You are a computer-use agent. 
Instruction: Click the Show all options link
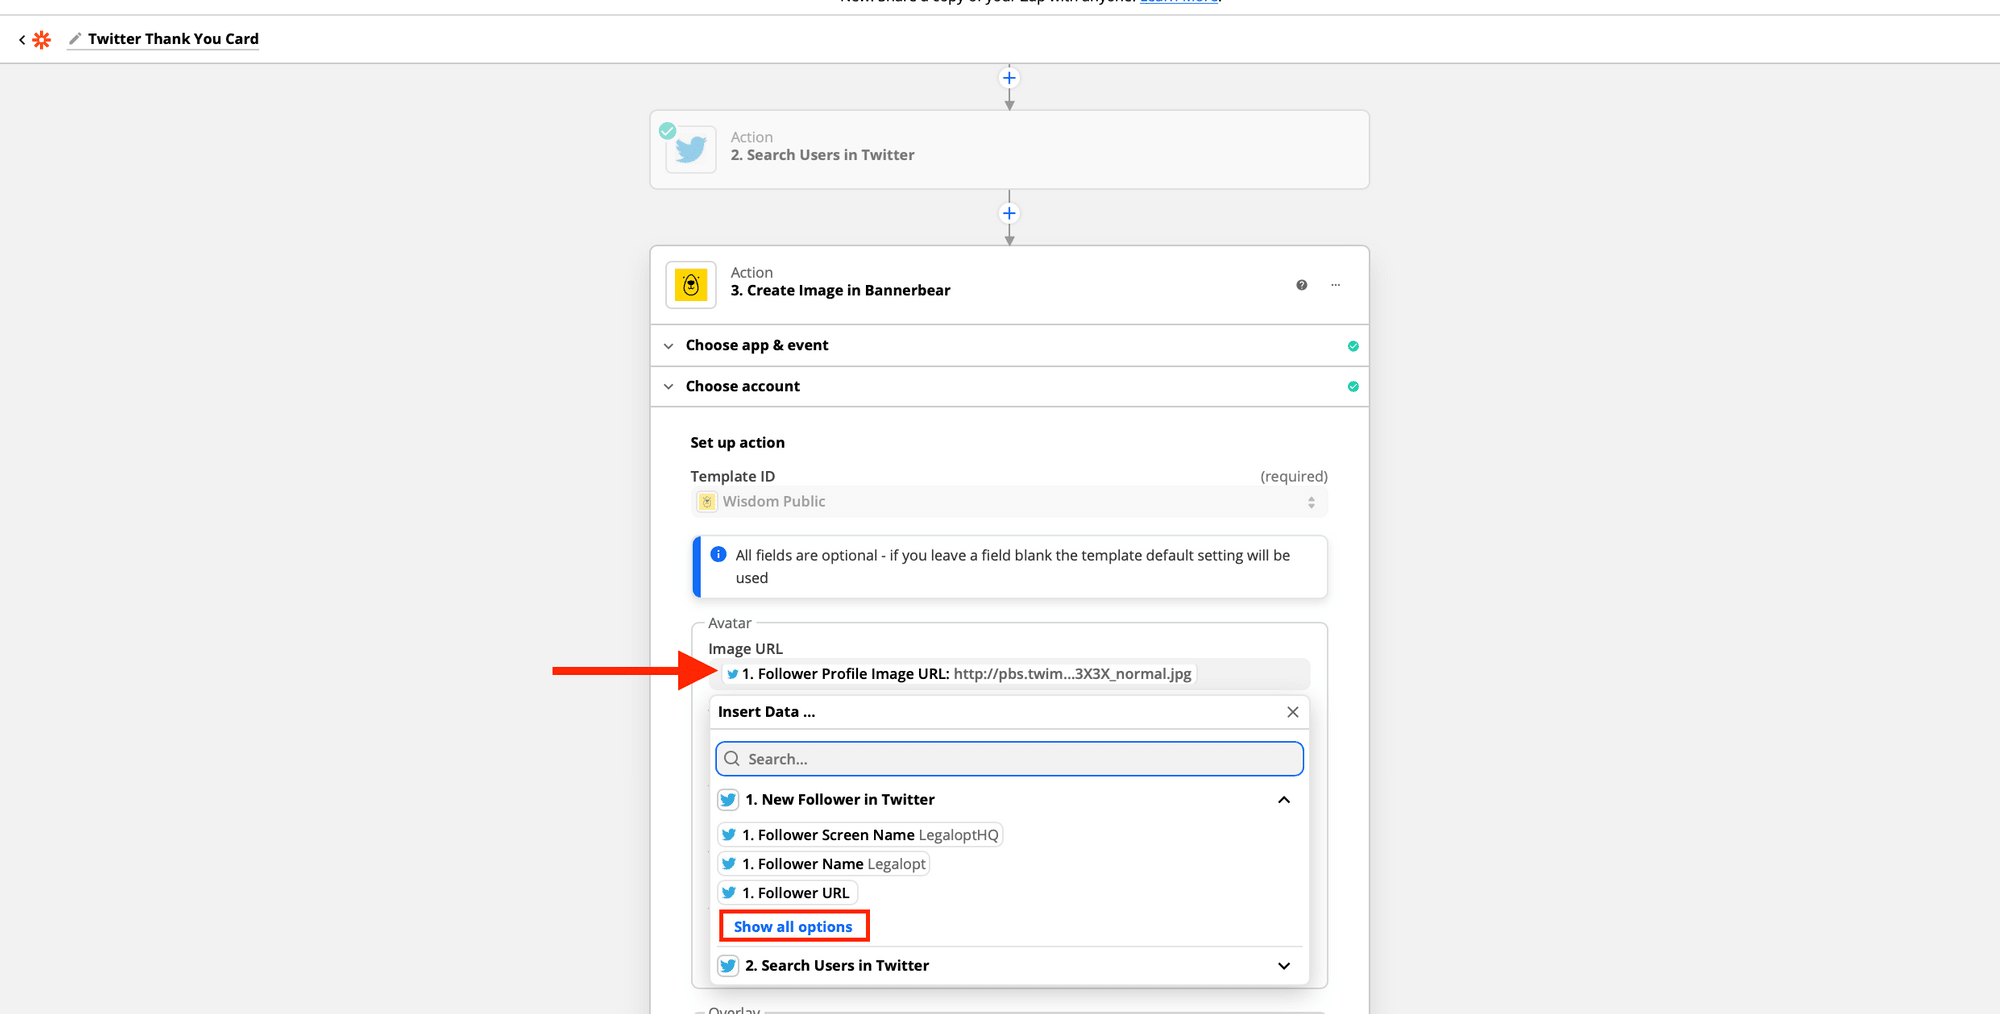pyautogui.click(x=793, y=927)
